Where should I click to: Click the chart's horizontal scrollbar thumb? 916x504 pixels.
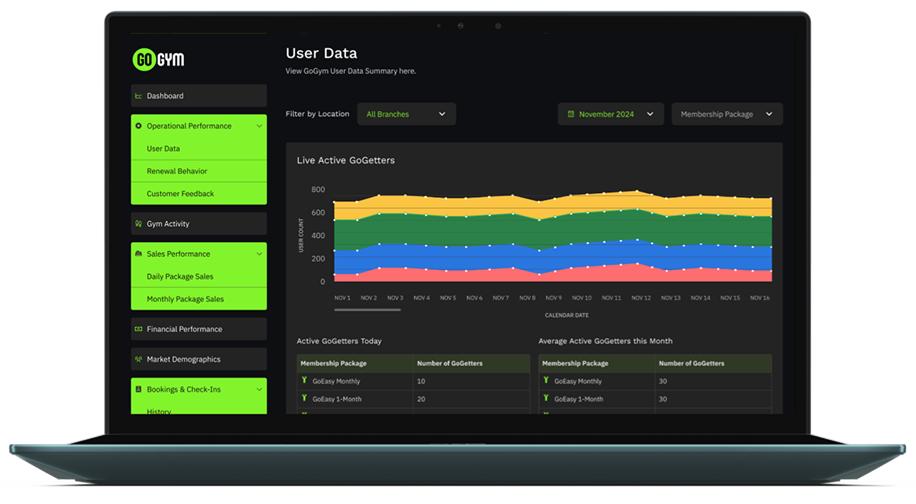click(367, 310)
